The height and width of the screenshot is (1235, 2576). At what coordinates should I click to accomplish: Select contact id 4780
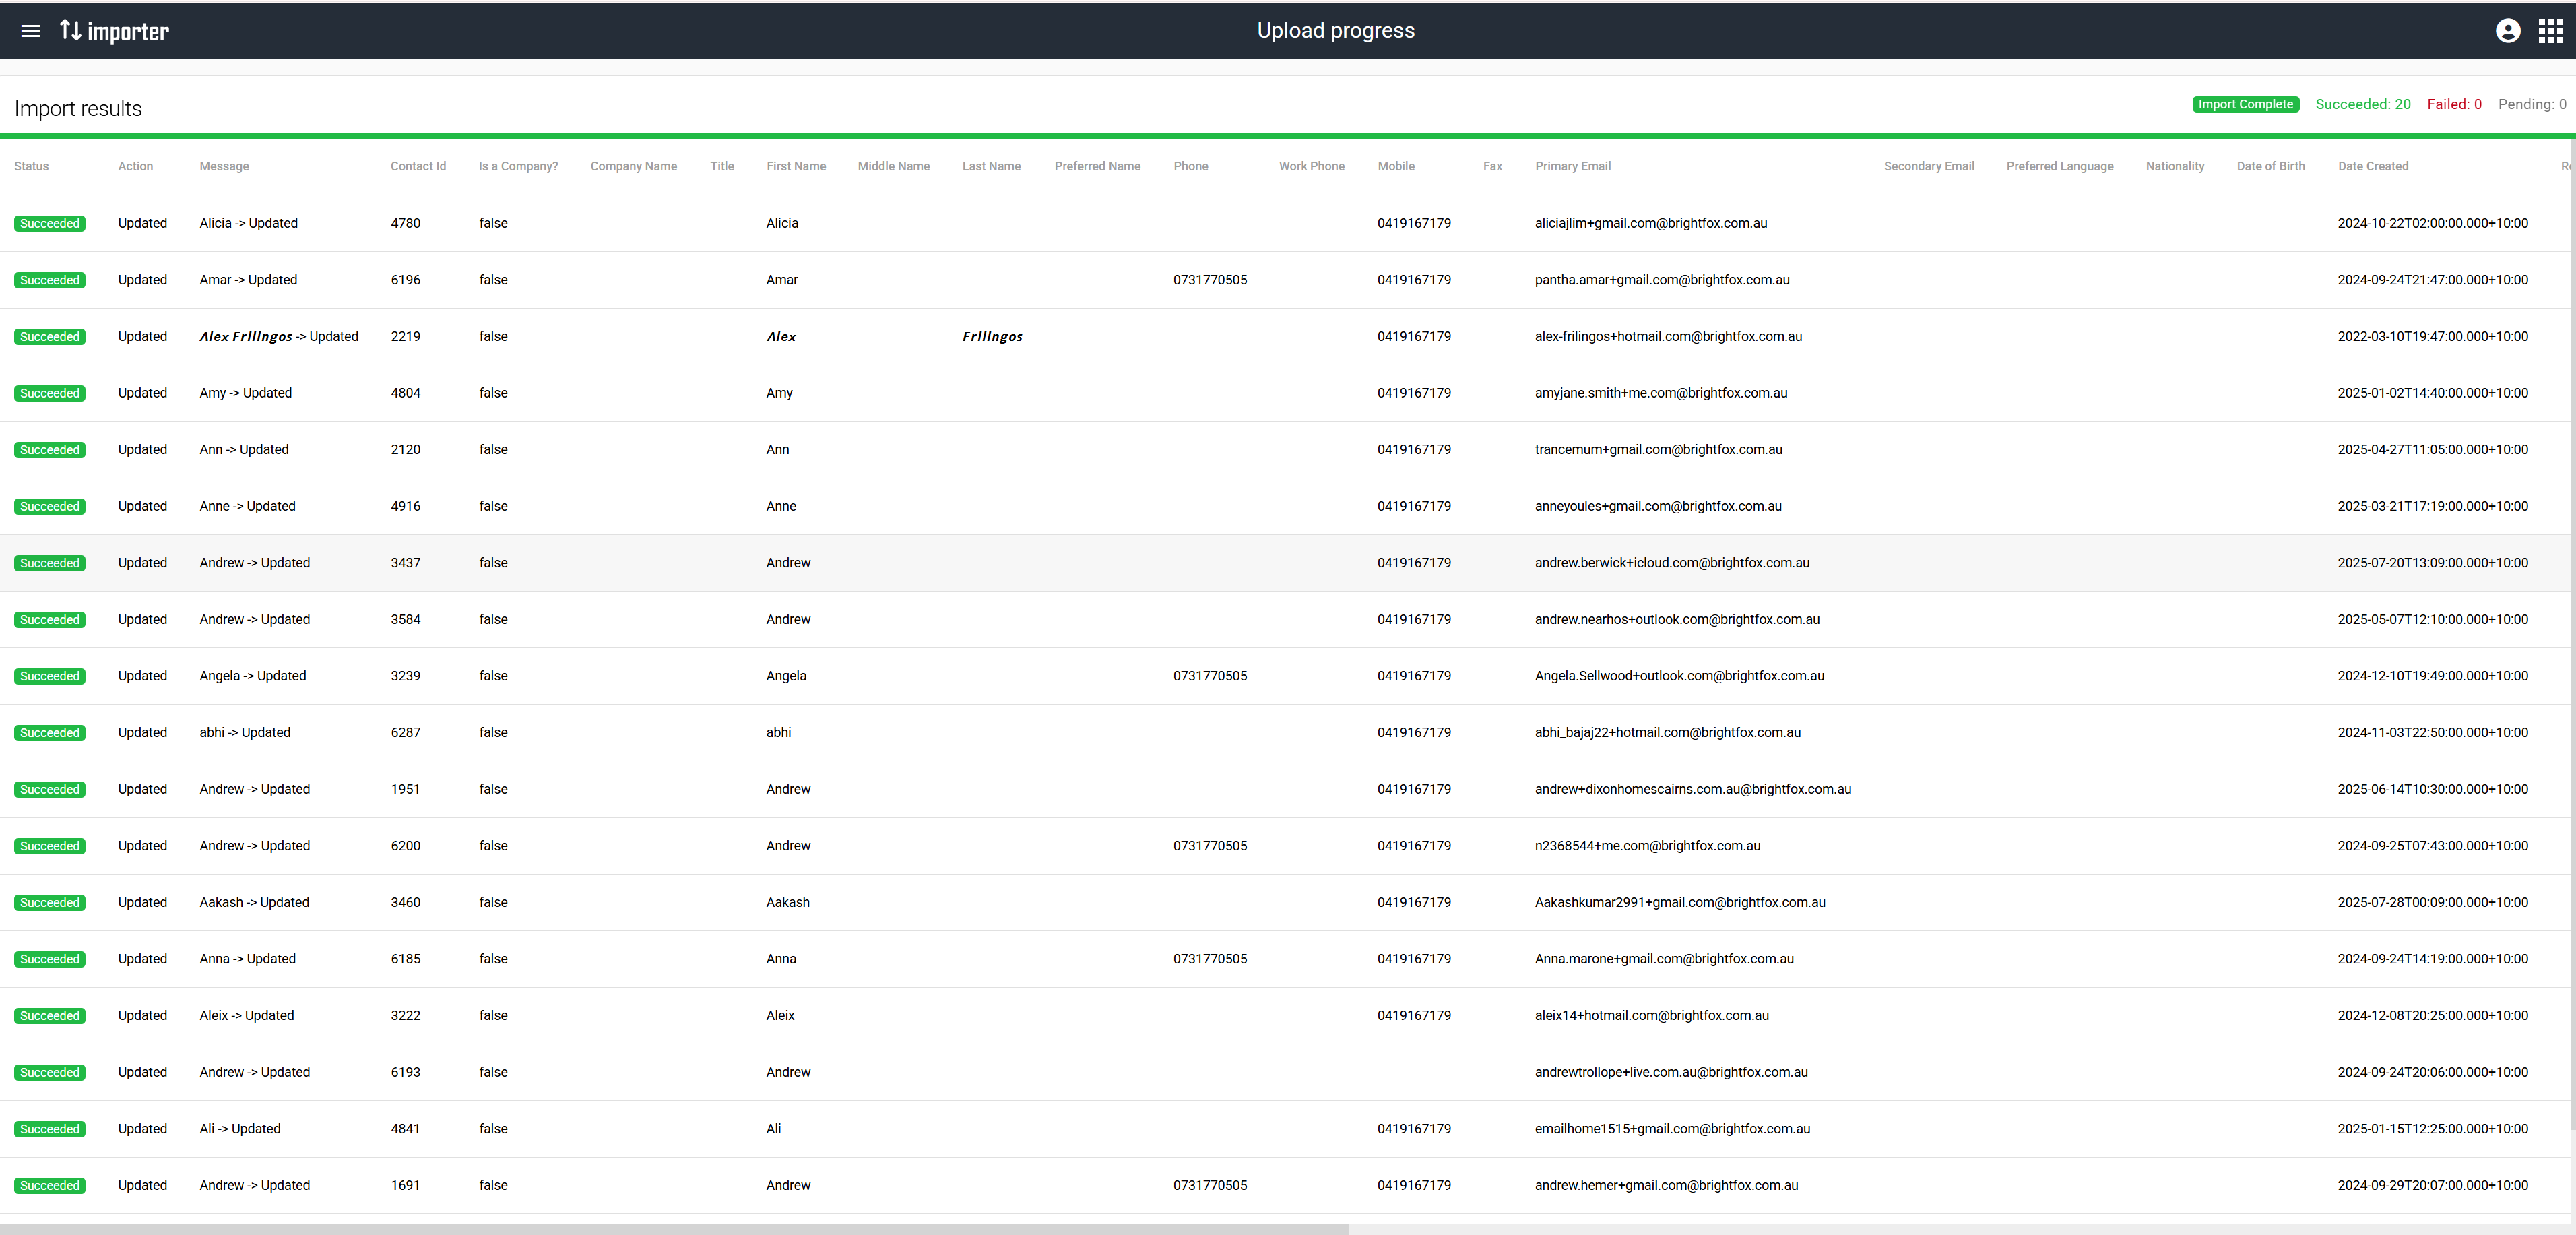(x=405, y=223)
